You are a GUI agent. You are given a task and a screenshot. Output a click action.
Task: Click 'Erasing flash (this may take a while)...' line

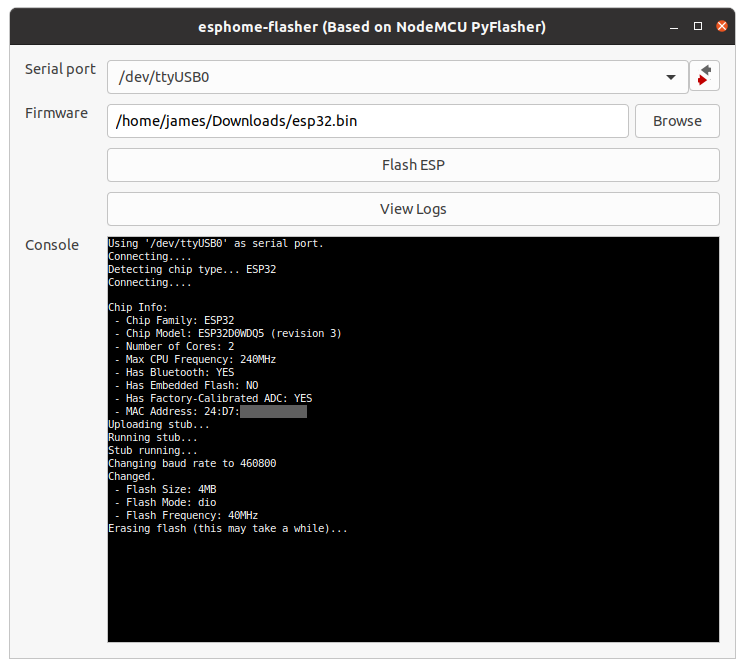(x=228, y=529)
